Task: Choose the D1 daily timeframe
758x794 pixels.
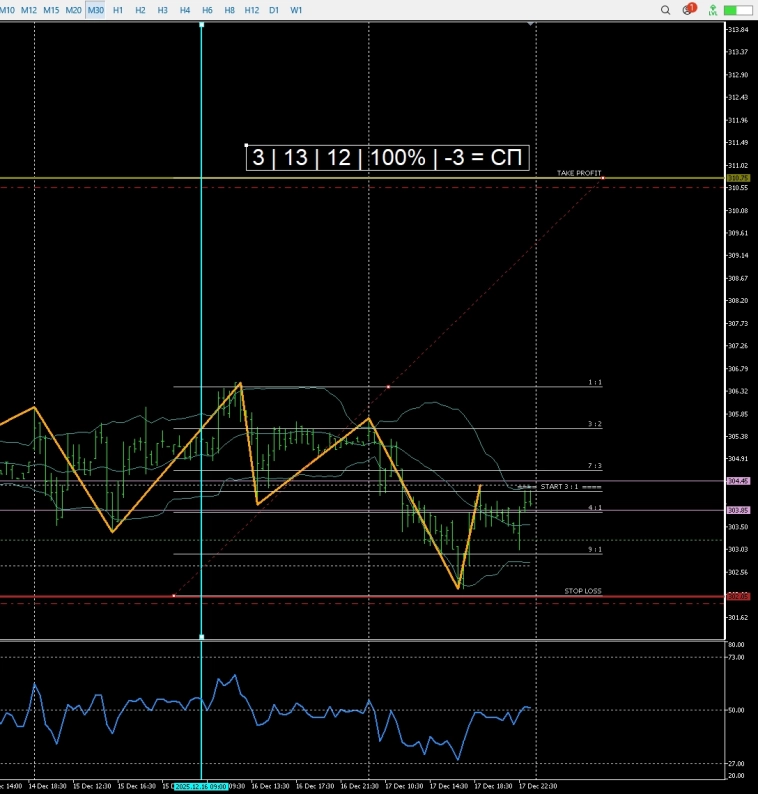Action: (x=274, y=10)
